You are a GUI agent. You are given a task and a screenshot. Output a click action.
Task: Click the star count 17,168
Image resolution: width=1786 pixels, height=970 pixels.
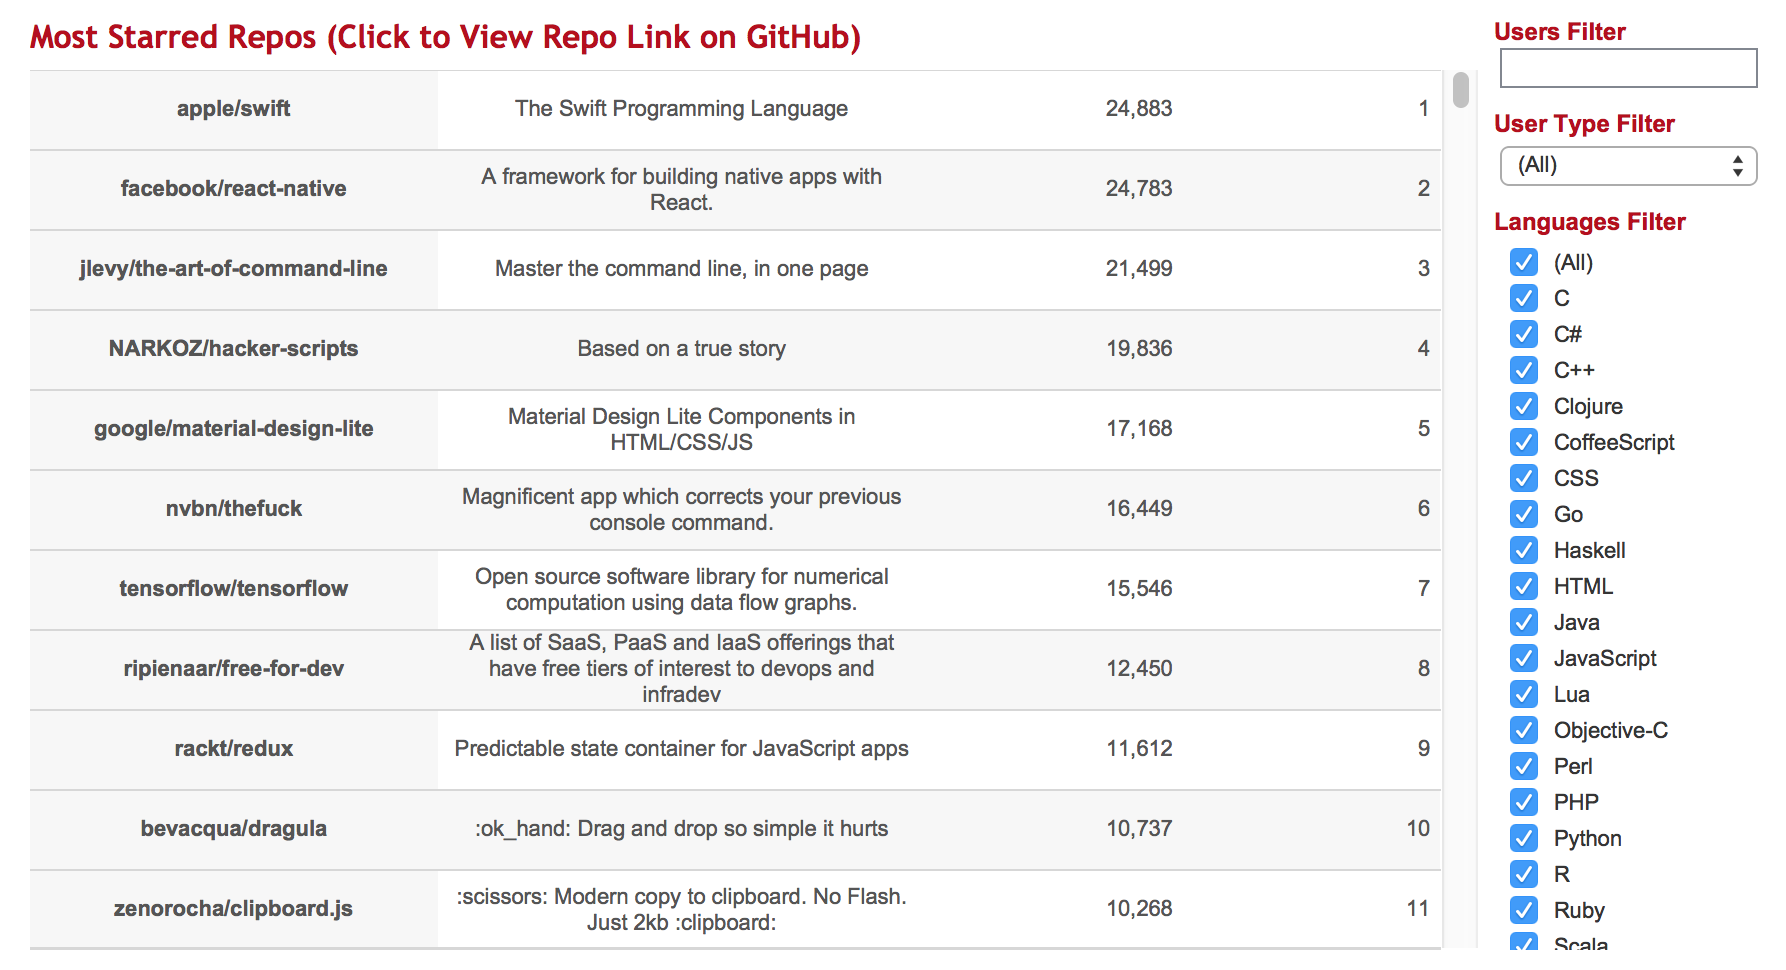(1139, 428)
